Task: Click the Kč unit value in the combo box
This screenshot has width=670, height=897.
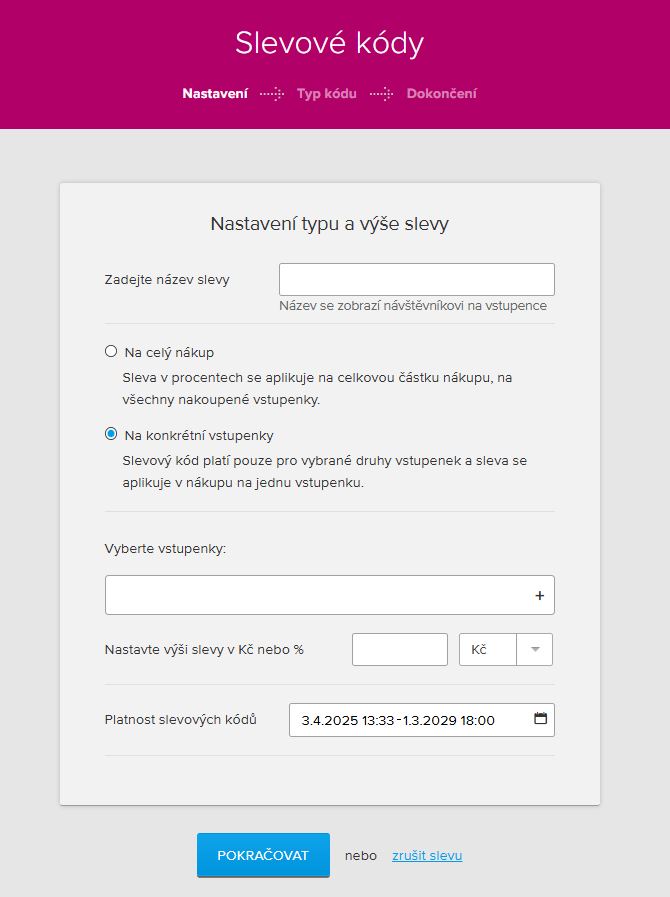Action: click(486, 649)
